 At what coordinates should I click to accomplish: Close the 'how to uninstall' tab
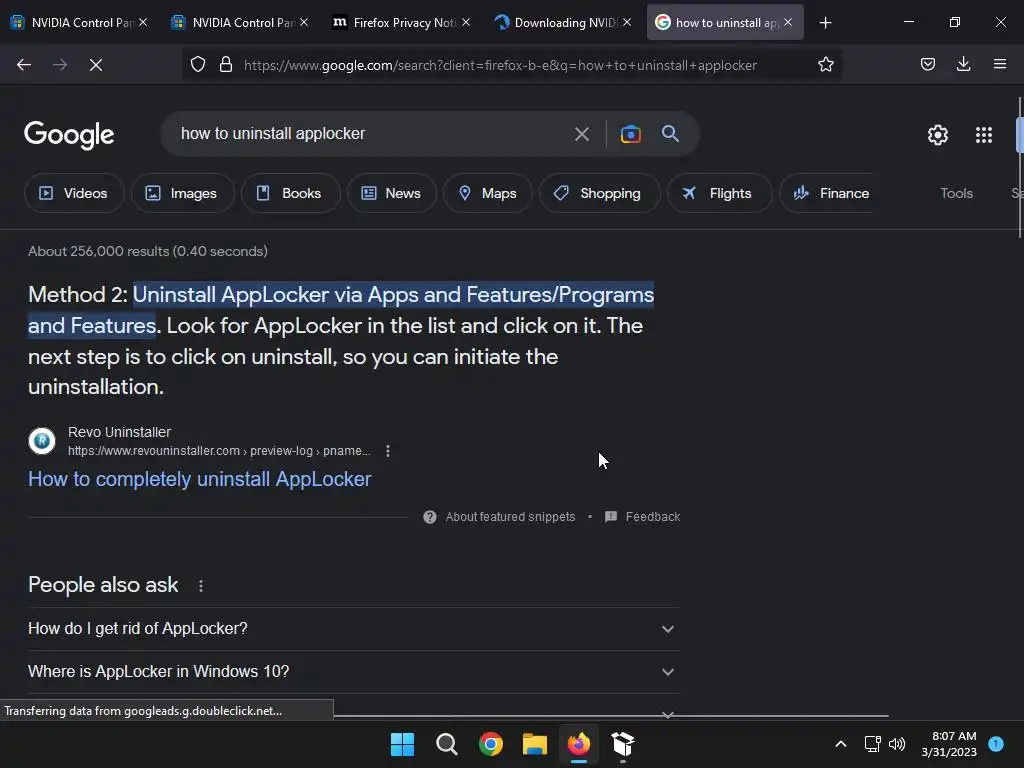788,23
